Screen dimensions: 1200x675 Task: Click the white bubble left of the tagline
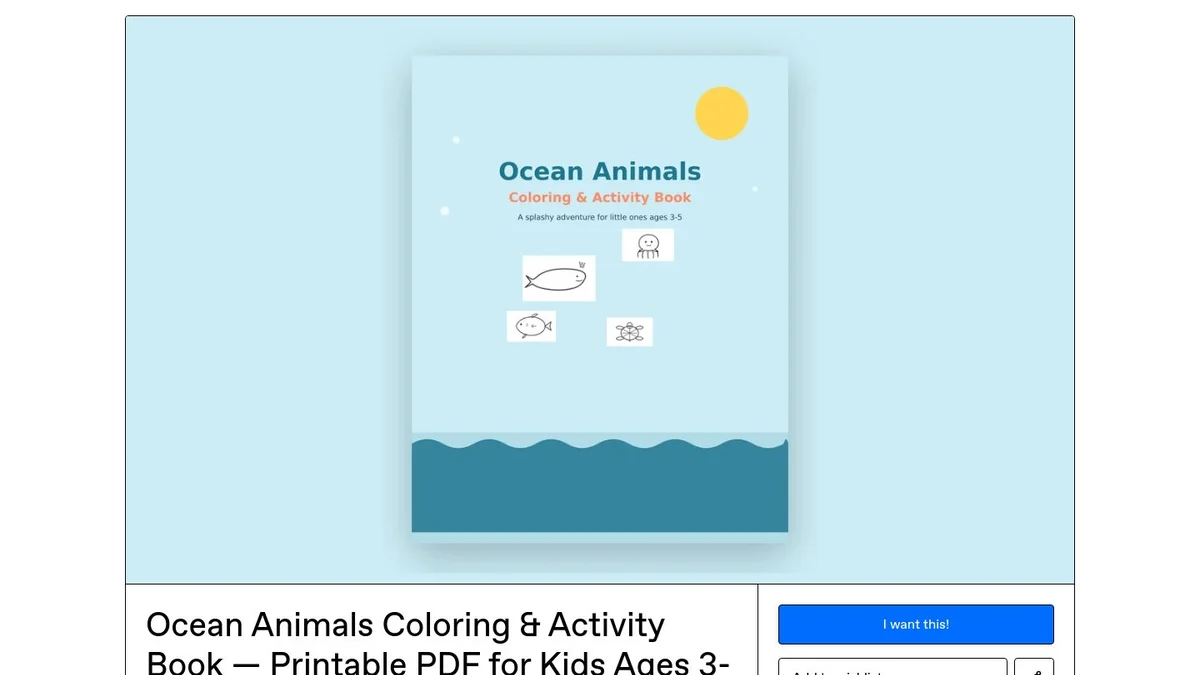coord(445,211)
